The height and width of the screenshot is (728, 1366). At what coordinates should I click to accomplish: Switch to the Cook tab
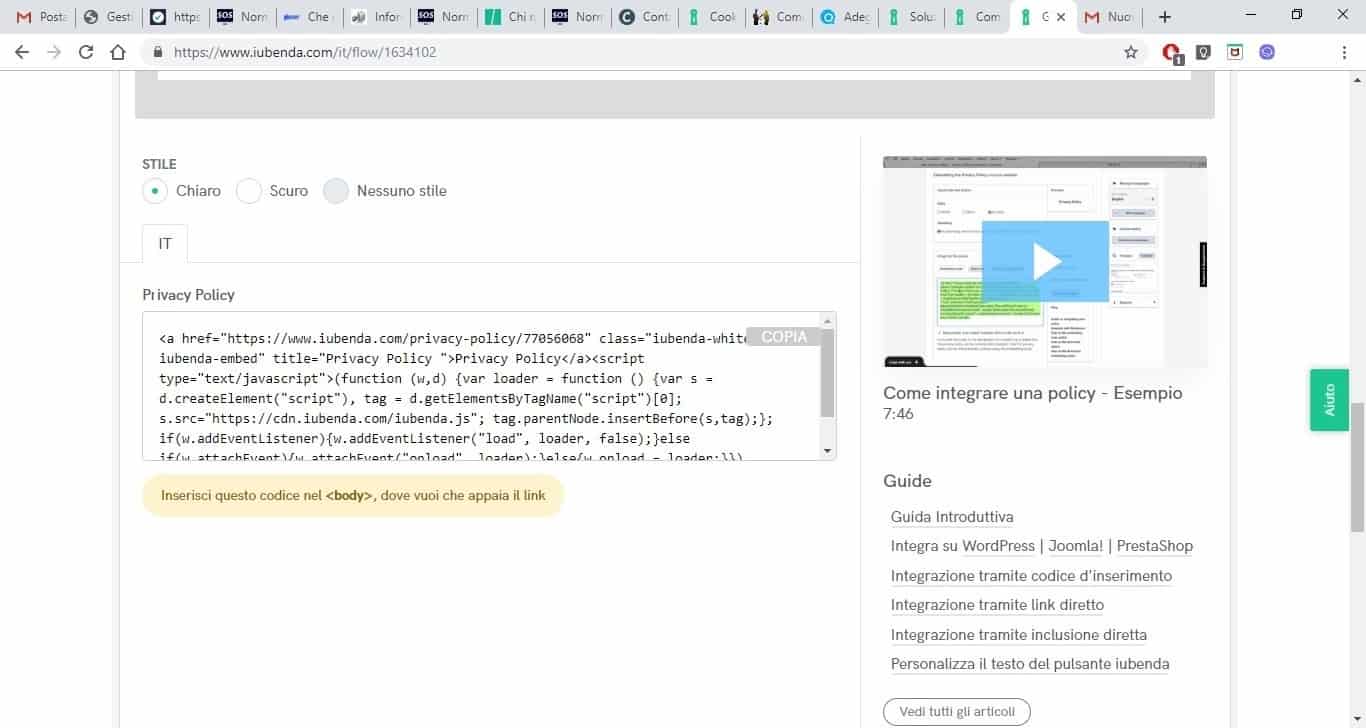(710, 17)
